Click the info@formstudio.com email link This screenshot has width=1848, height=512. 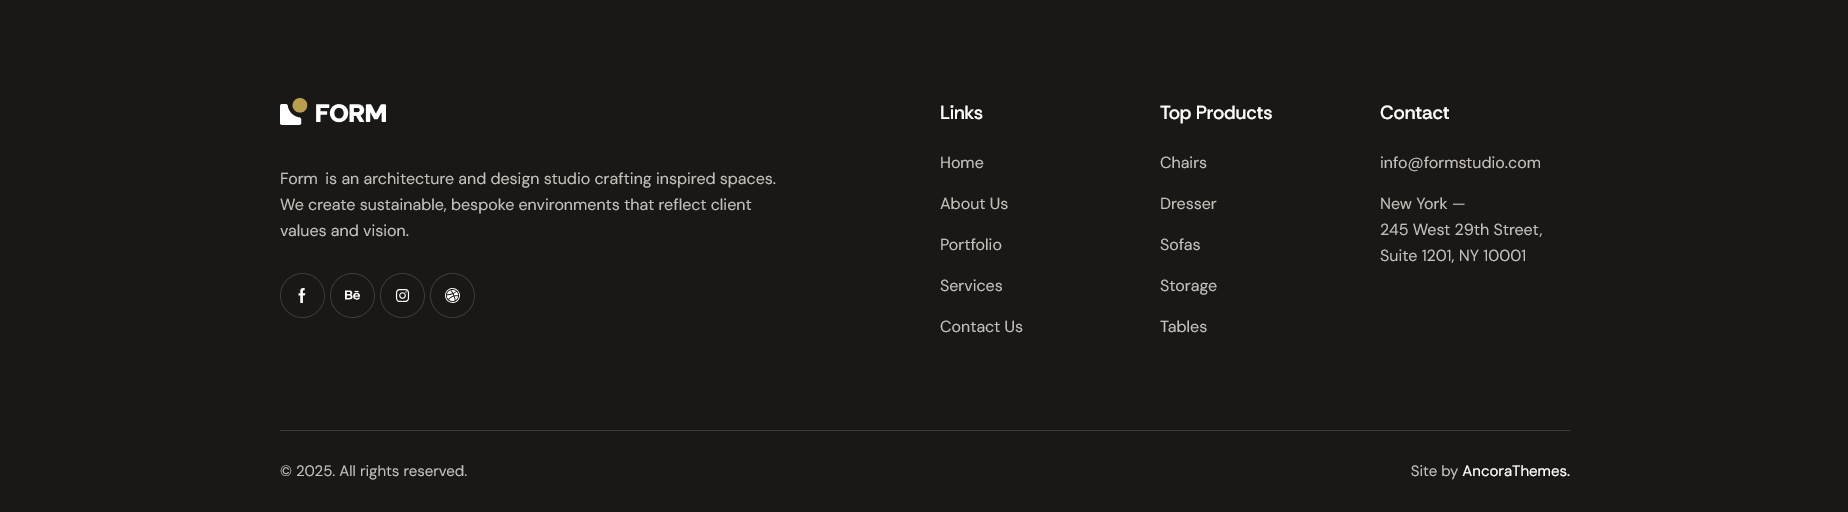[1459, 163]
